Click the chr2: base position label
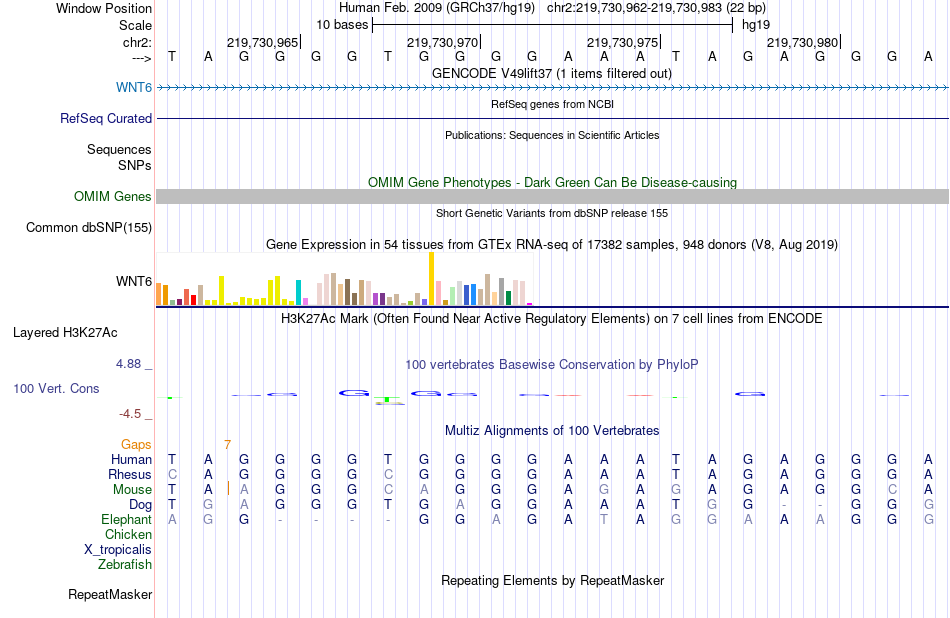Screen dimensions: 950x618 click(x=138, y=42)
